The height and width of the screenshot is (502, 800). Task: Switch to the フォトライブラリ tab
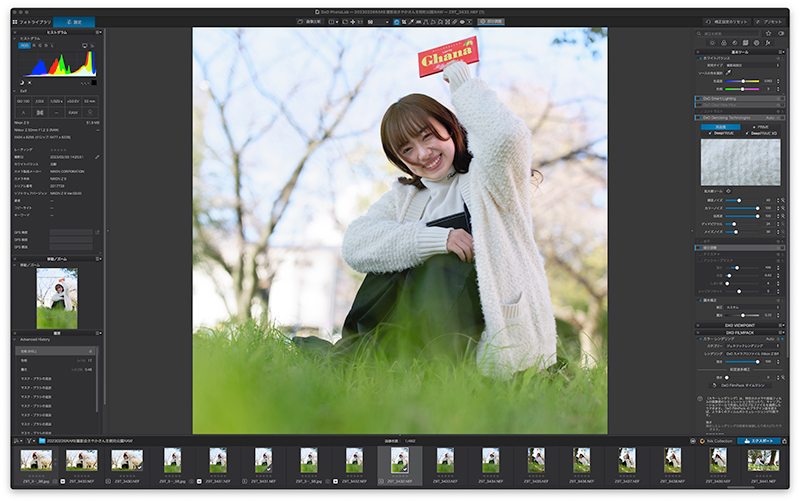tap(32, 22)
